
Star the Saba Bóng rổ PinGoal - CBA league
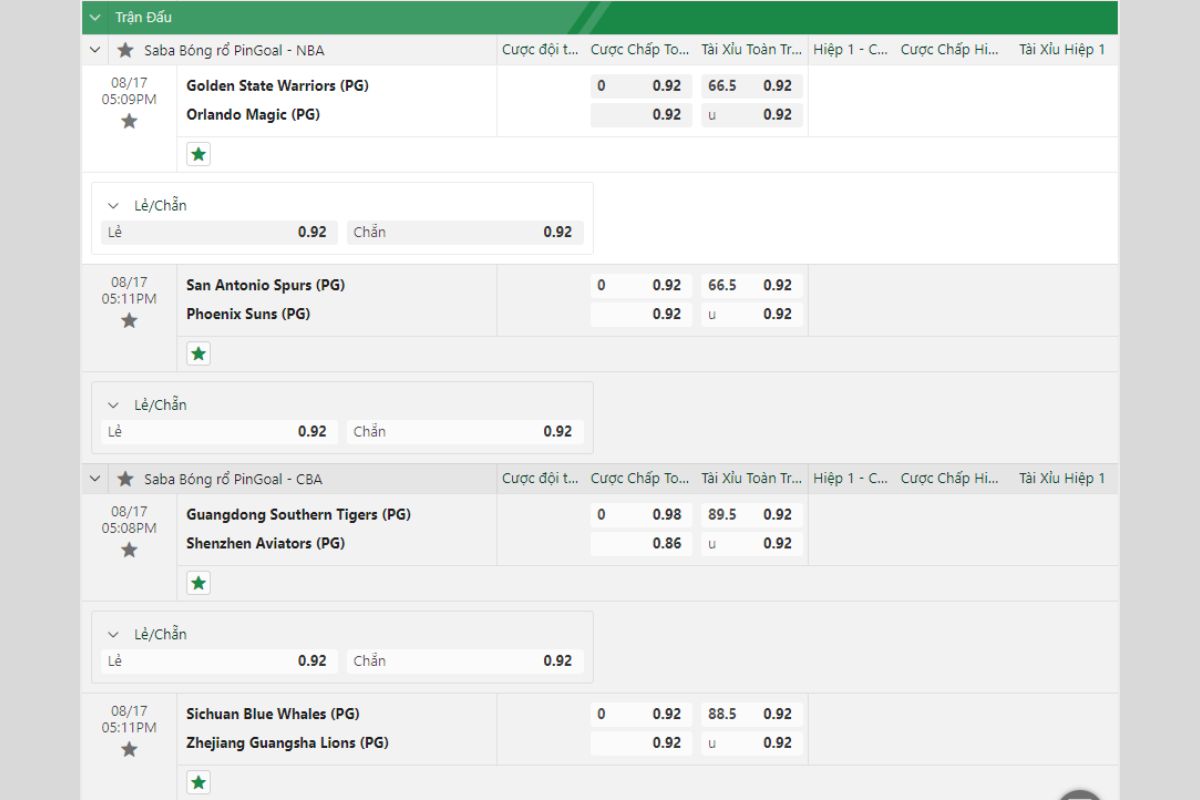[x=125, y=479]
